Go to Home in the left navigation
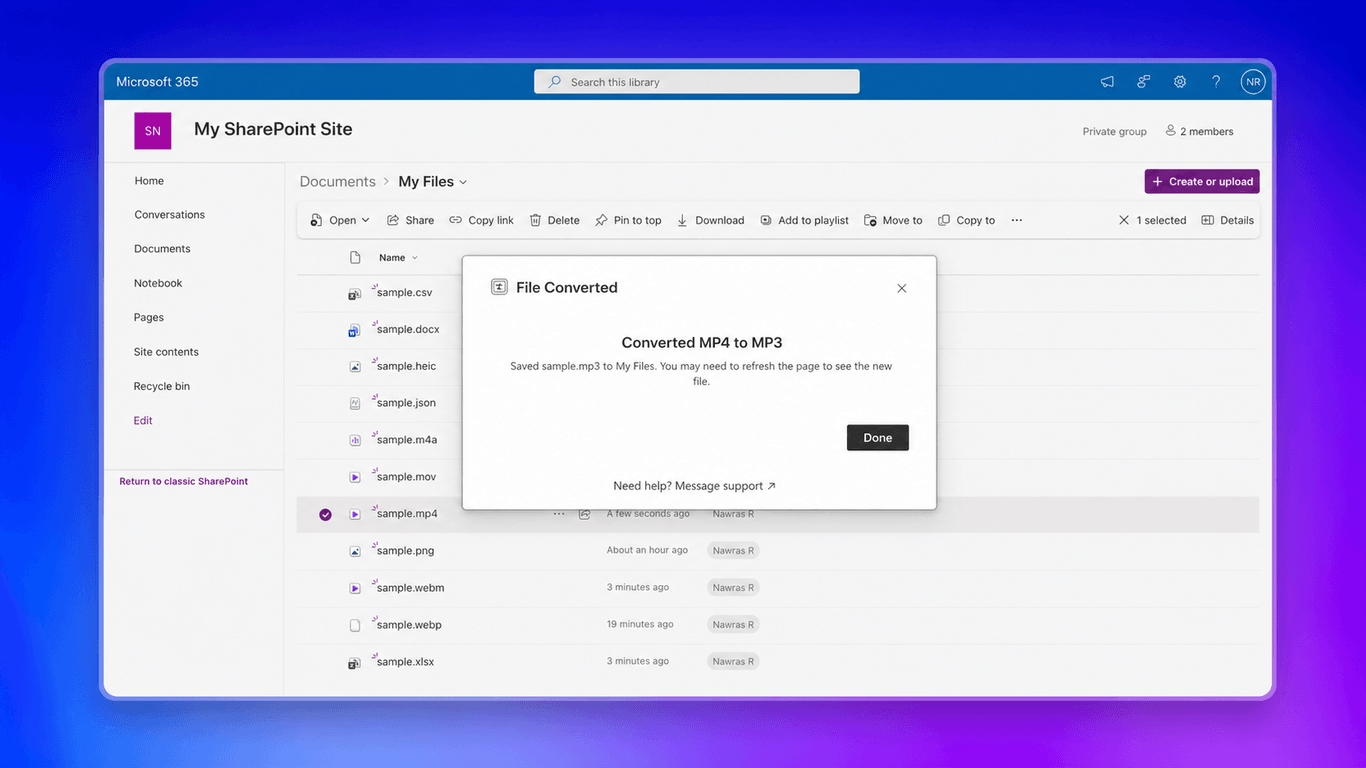This screenshot has height=768, width=1366. [149, 181]
